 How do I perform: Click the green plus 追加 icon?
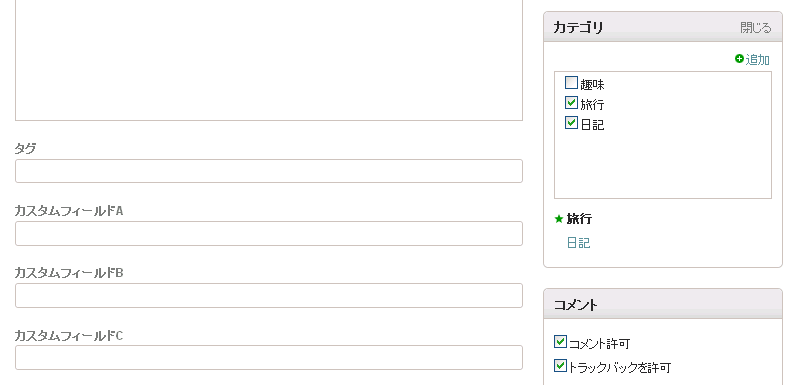click(739, 59)
